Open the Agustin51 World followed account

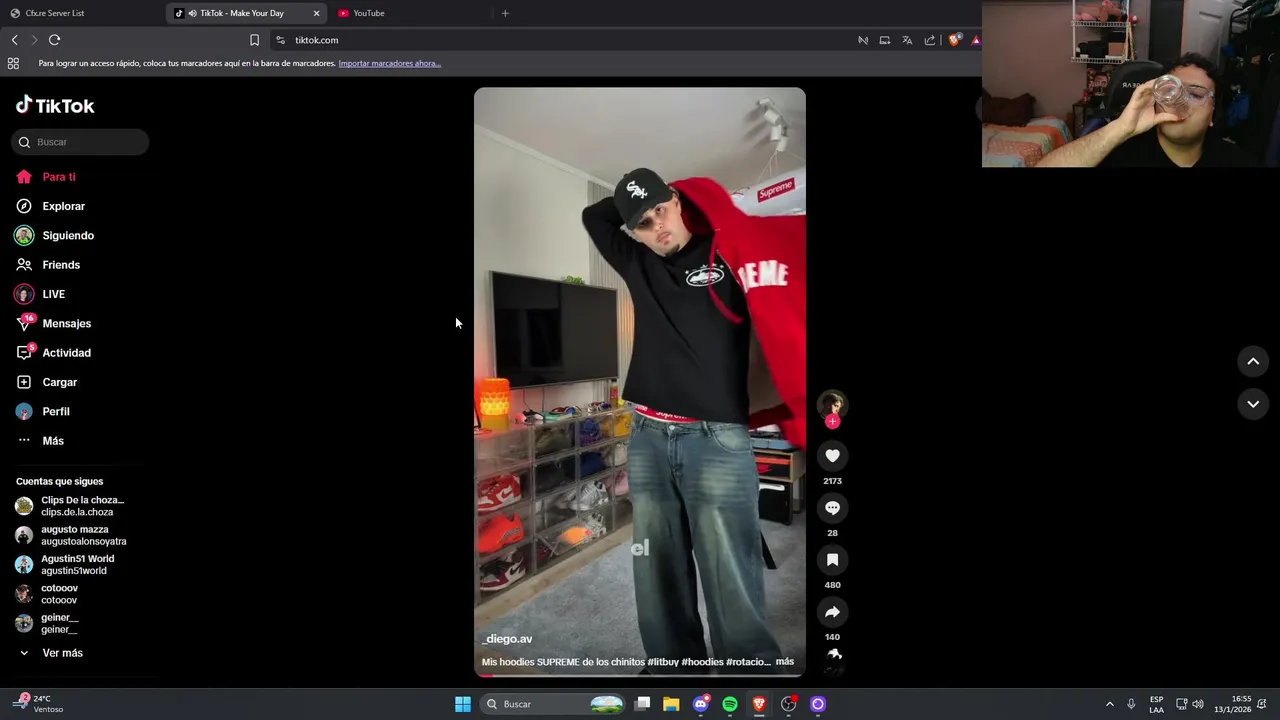pyautogui.click(x=65, y=565)
